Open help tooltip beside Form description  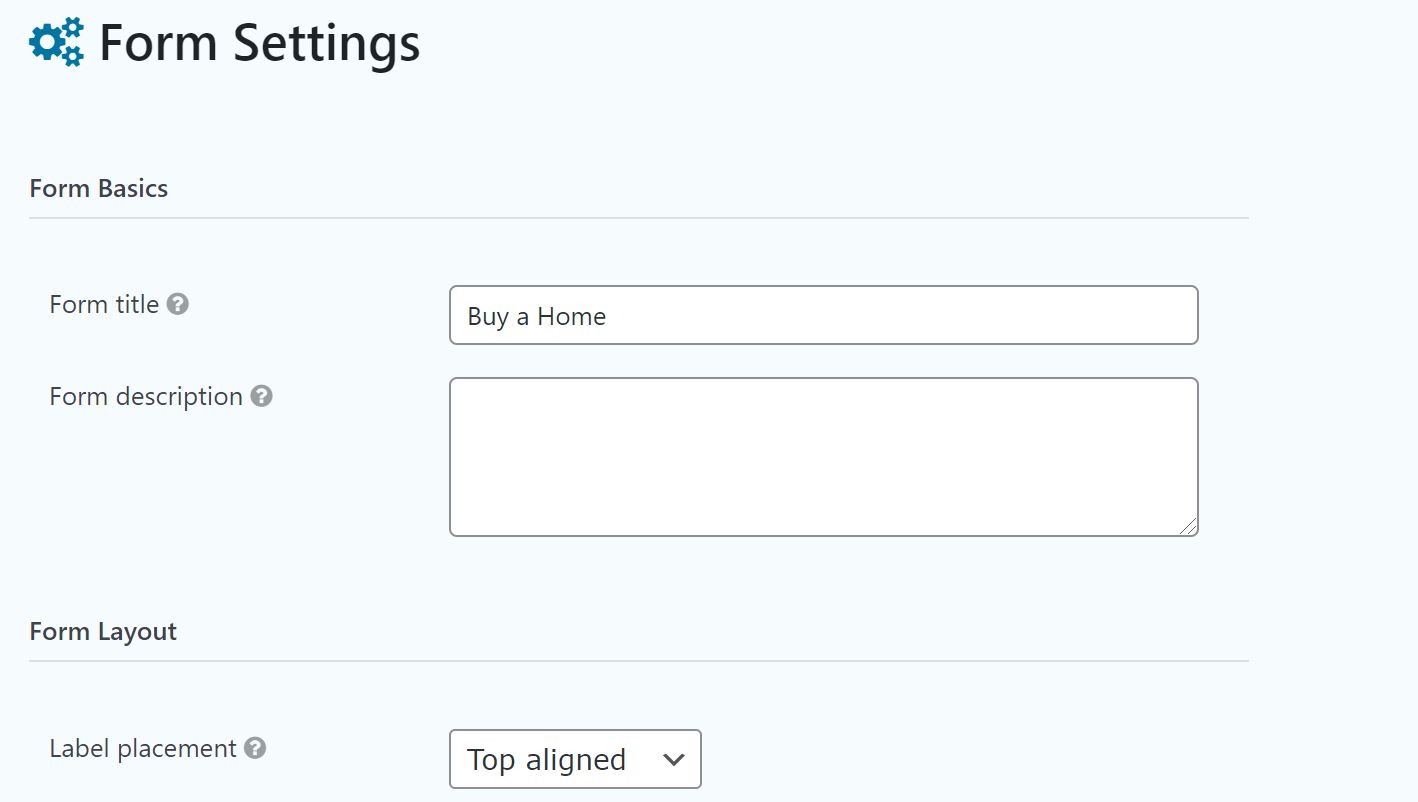click(261, 396)
